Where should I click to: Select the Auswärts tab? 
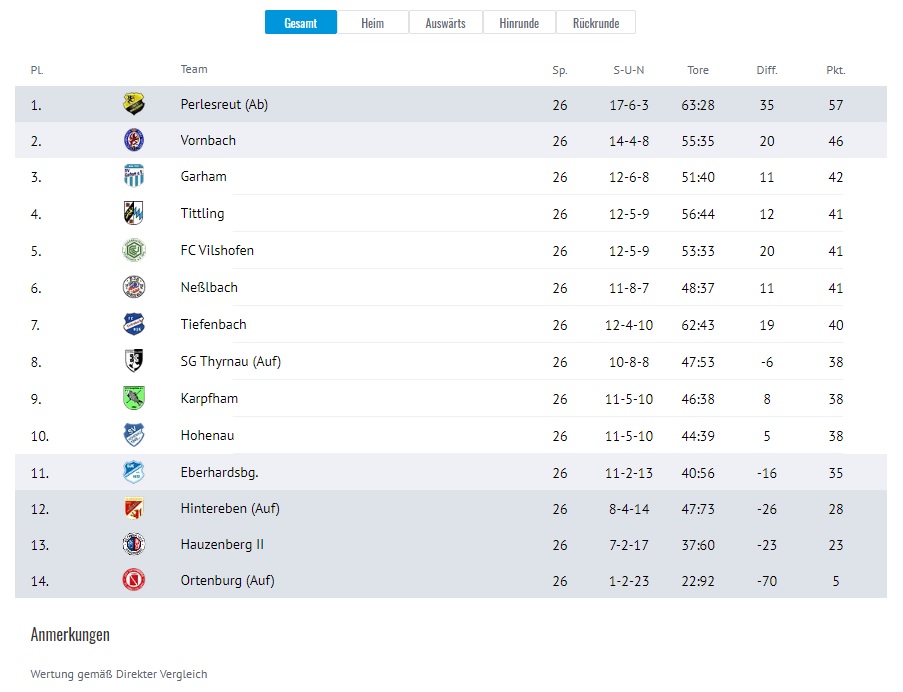[x=445, y=23]
